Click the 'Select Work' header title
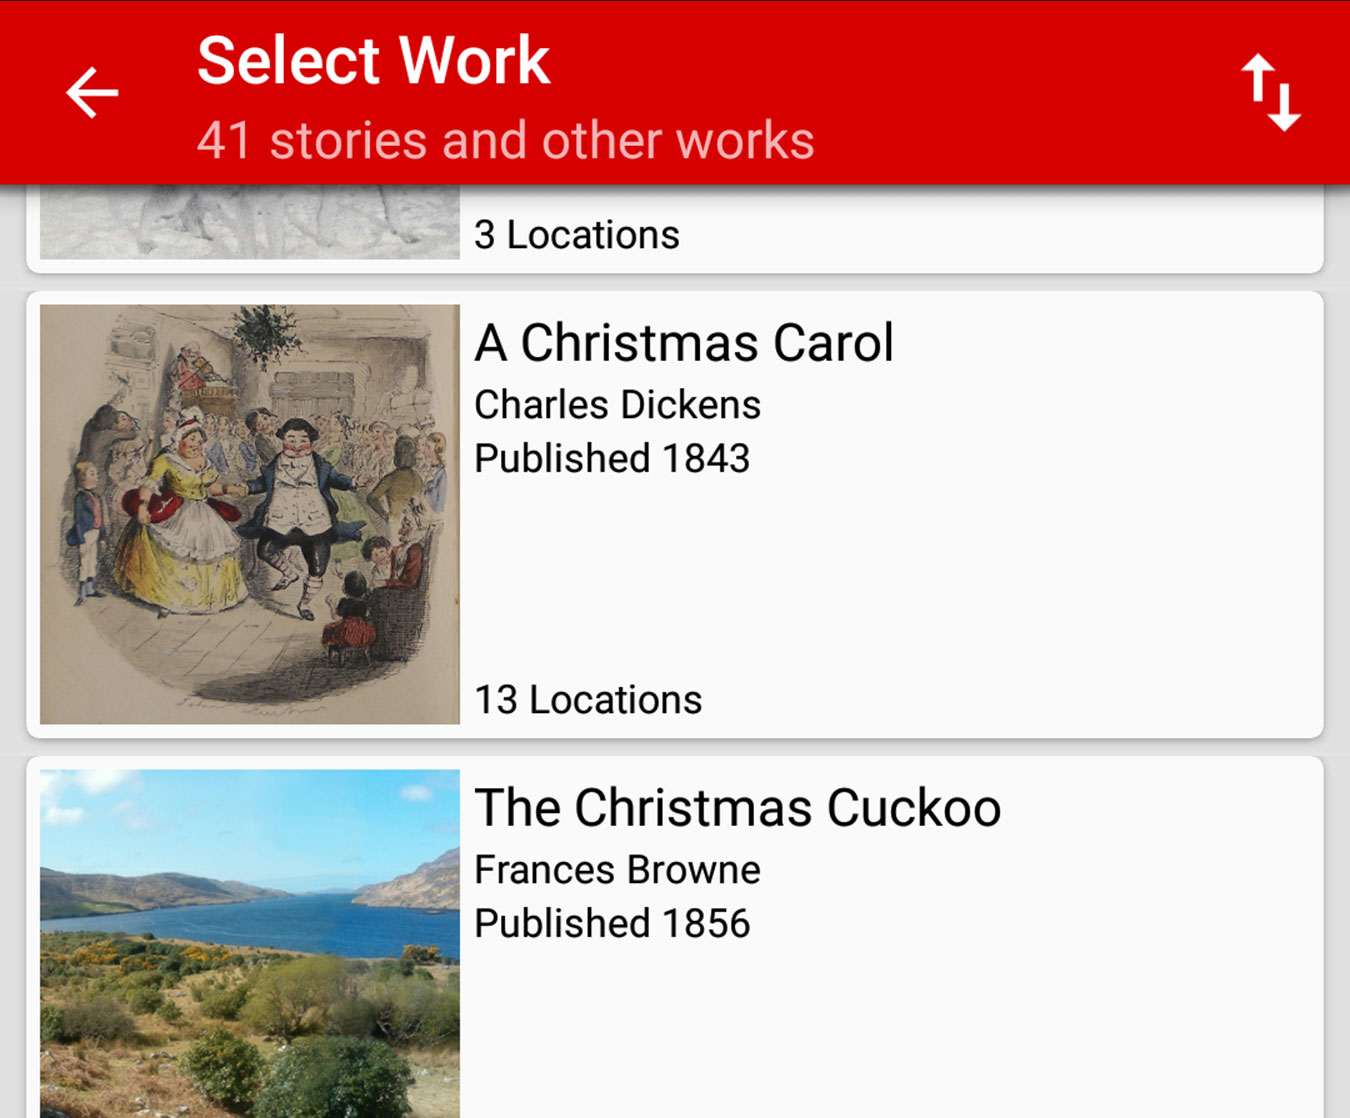1350x1118 pixels. [373, 61]
